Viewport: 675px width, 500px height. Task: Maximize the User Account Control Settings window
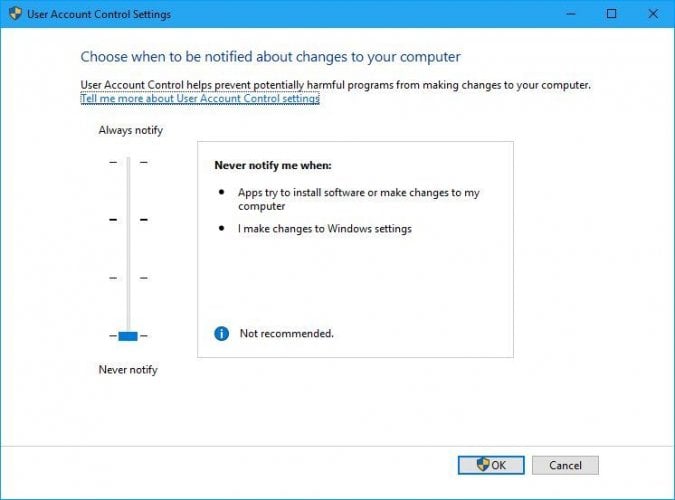click(611, 14)
